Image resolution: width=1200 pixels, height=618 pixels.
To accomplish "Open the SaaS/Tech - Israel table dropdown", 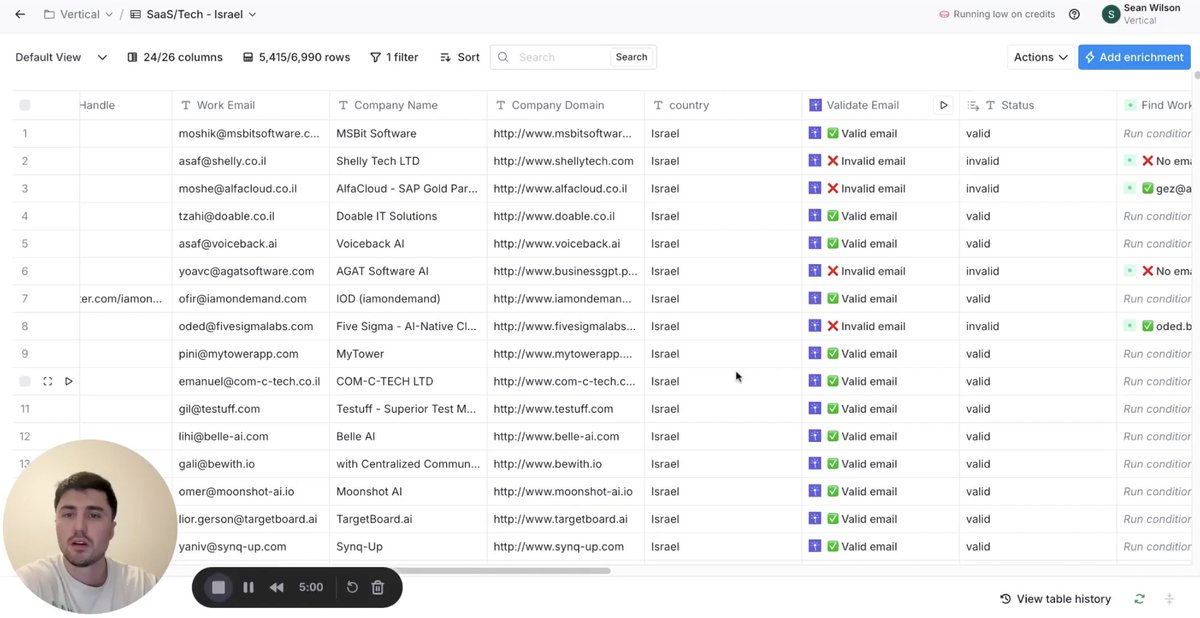I will (193, 14).
